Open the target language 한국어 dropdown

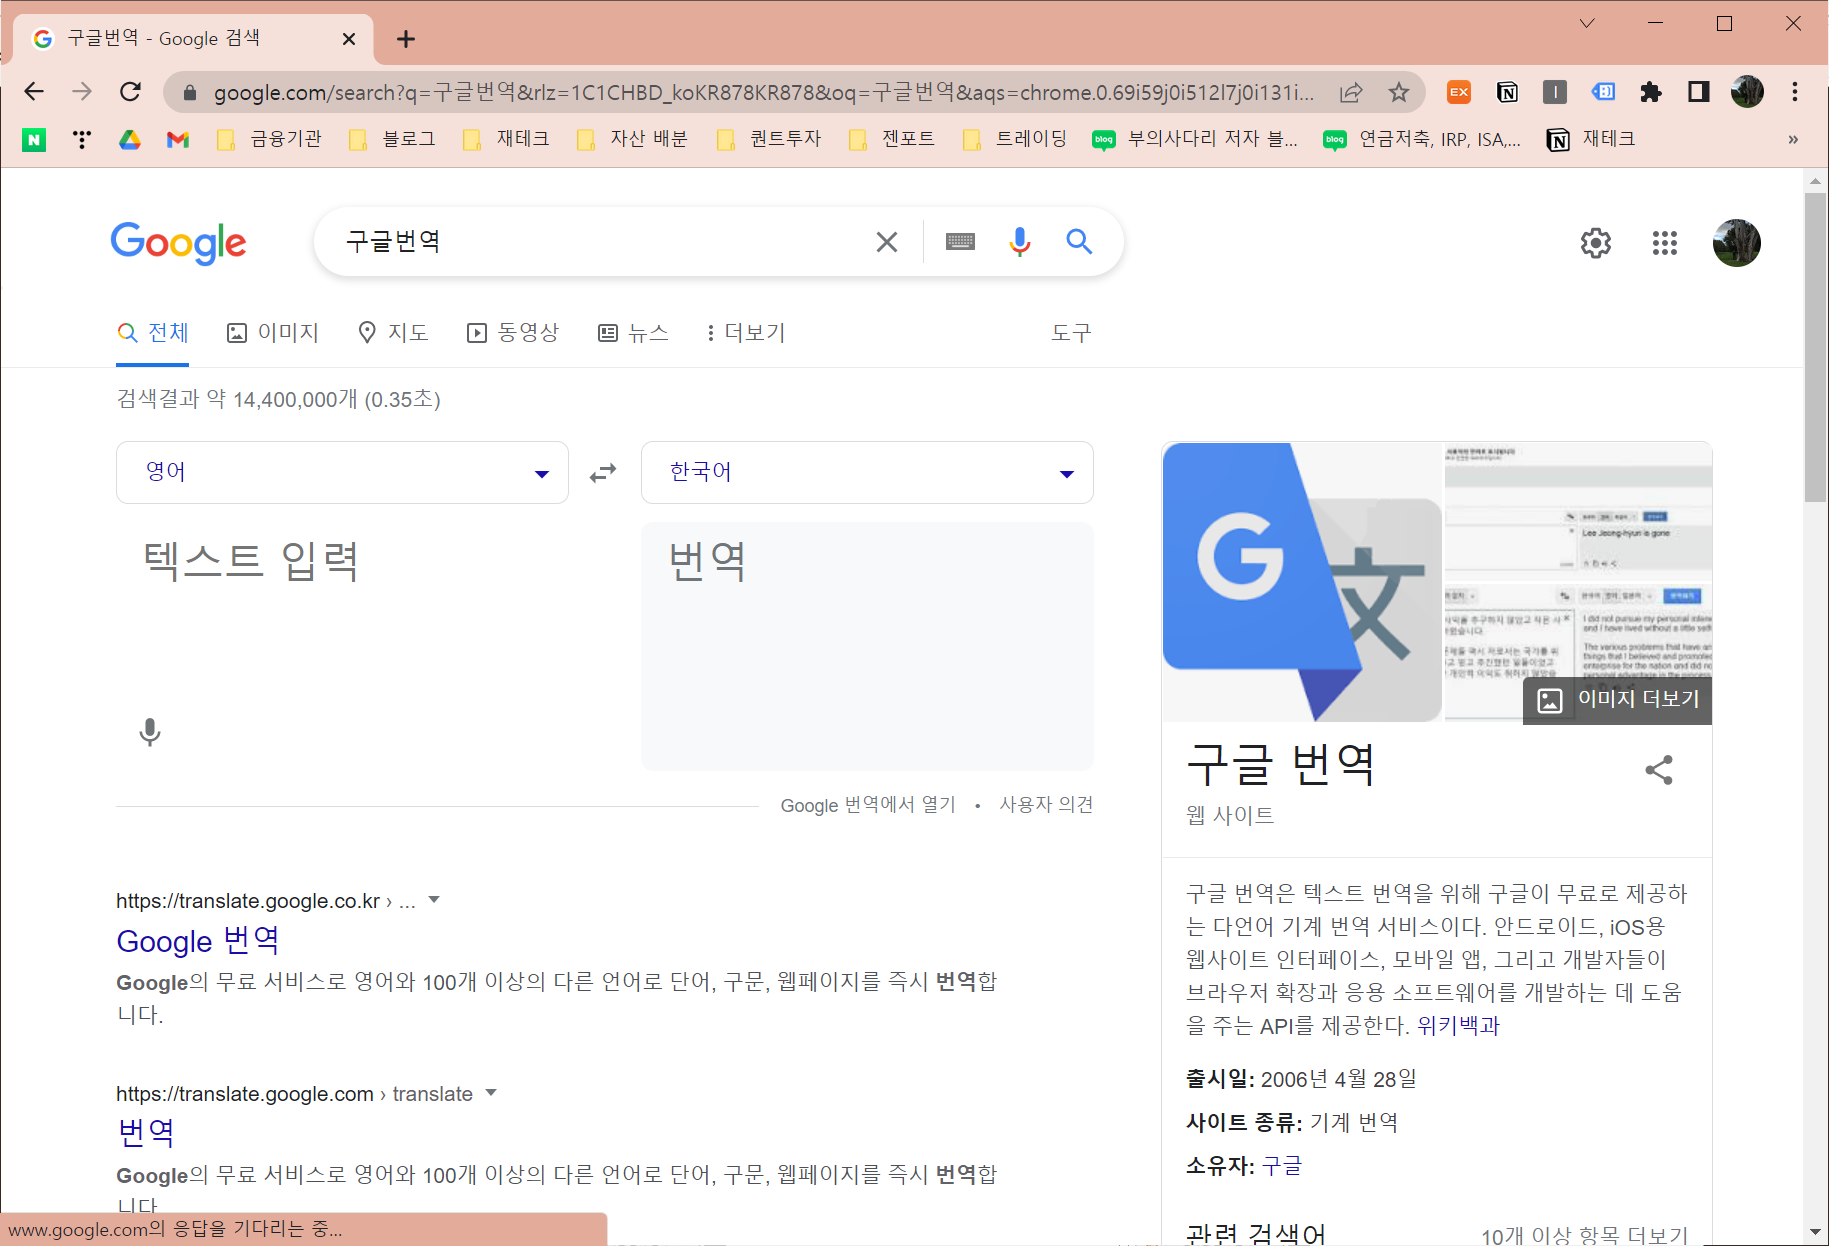click(867, 472)
